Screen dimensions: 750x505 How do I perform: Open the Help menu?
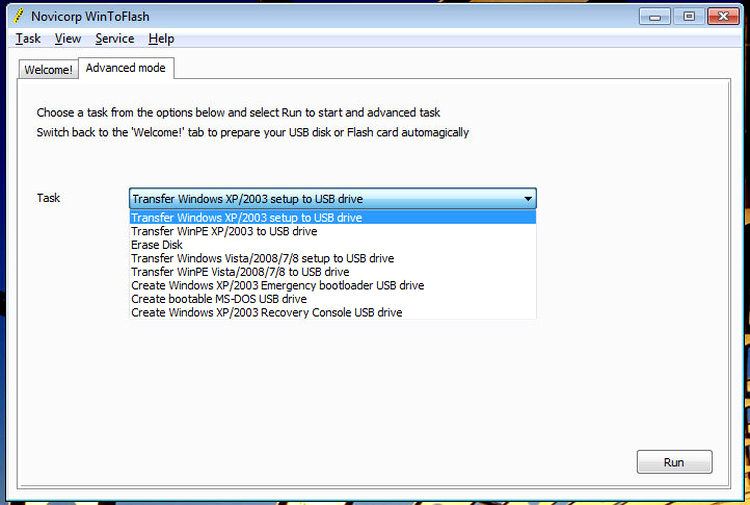click(161, 39)
